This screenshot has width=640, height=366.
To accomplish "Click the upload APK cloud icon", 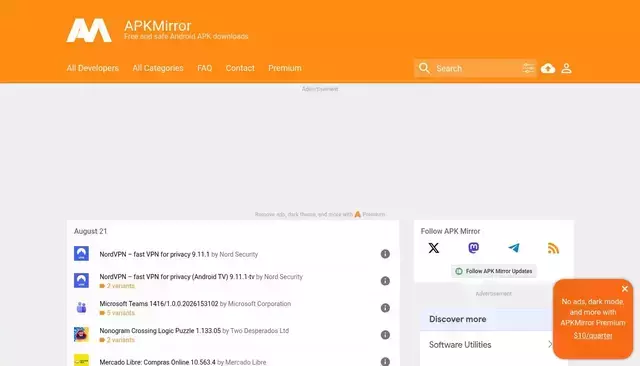I will (x=548, y=68).
